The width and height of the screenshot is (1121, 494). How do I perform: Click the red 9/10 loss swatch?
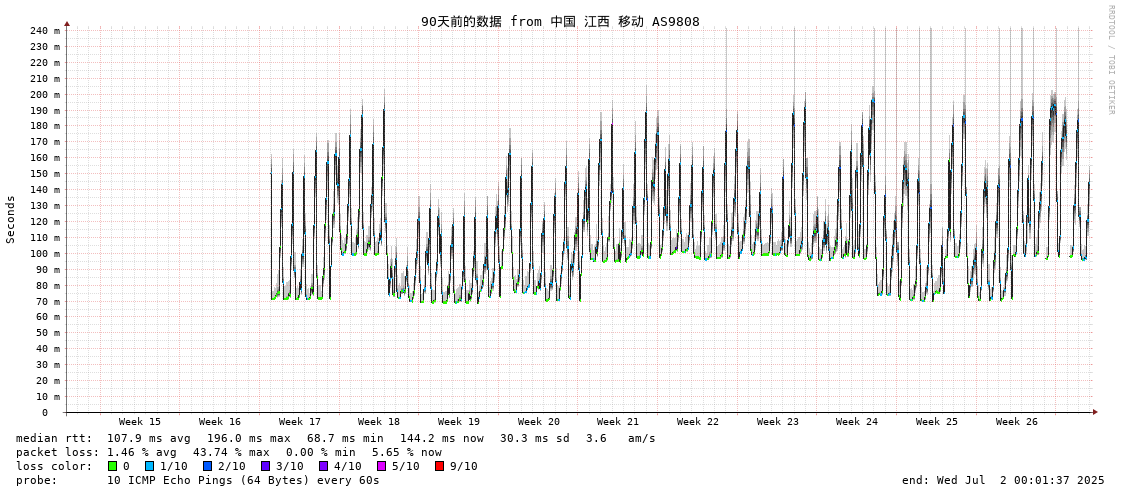click(440, 466)
